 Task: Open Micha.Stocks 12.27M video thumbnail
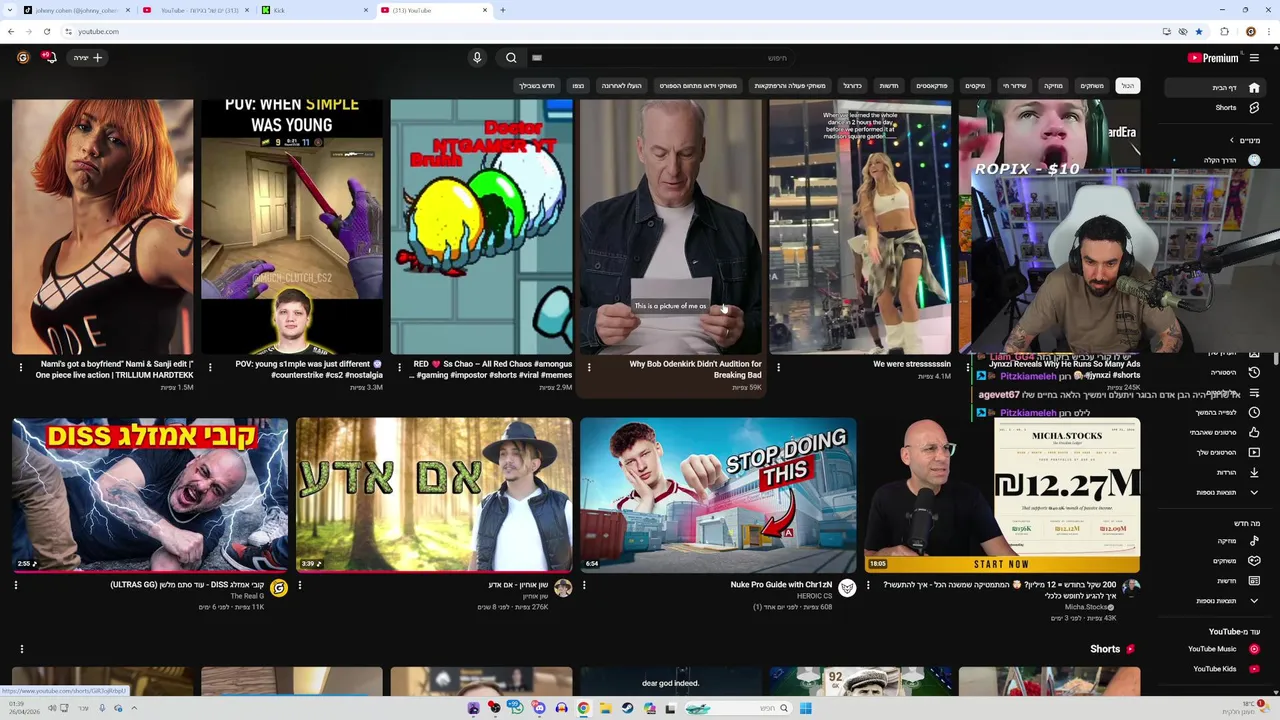pos(1002,495)
